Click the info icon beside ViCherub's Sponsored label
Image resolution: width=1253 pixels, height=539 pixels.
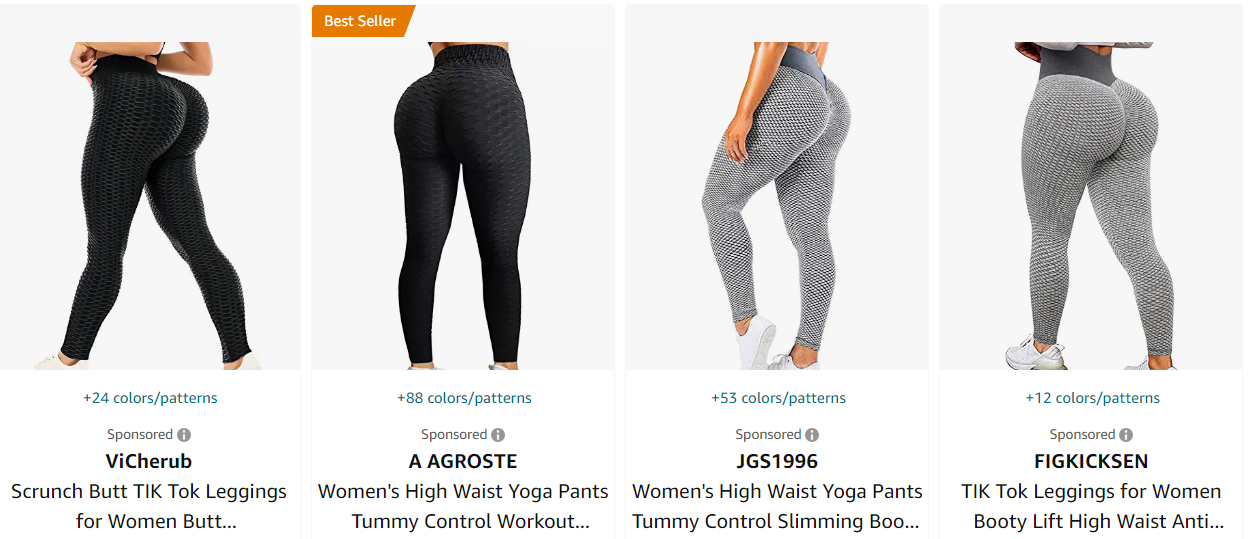(x=184, y=435)
